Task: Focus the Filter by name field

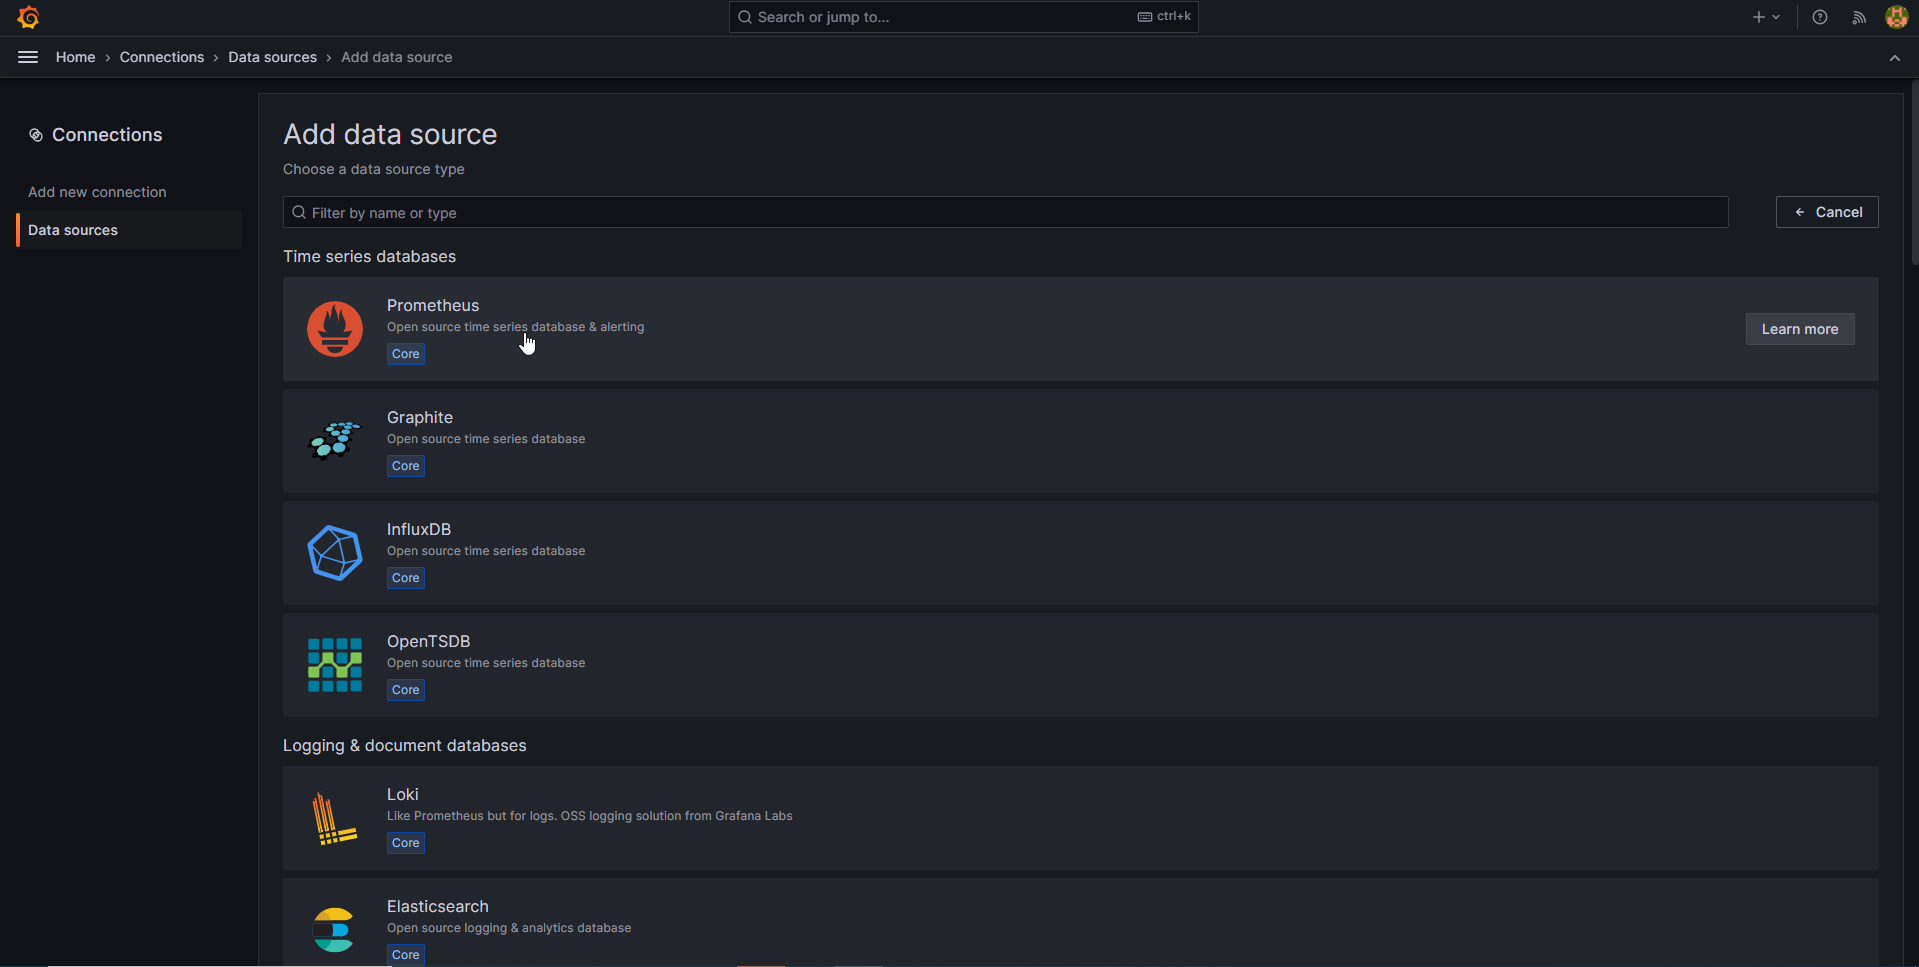Action: pos(1005,212)
